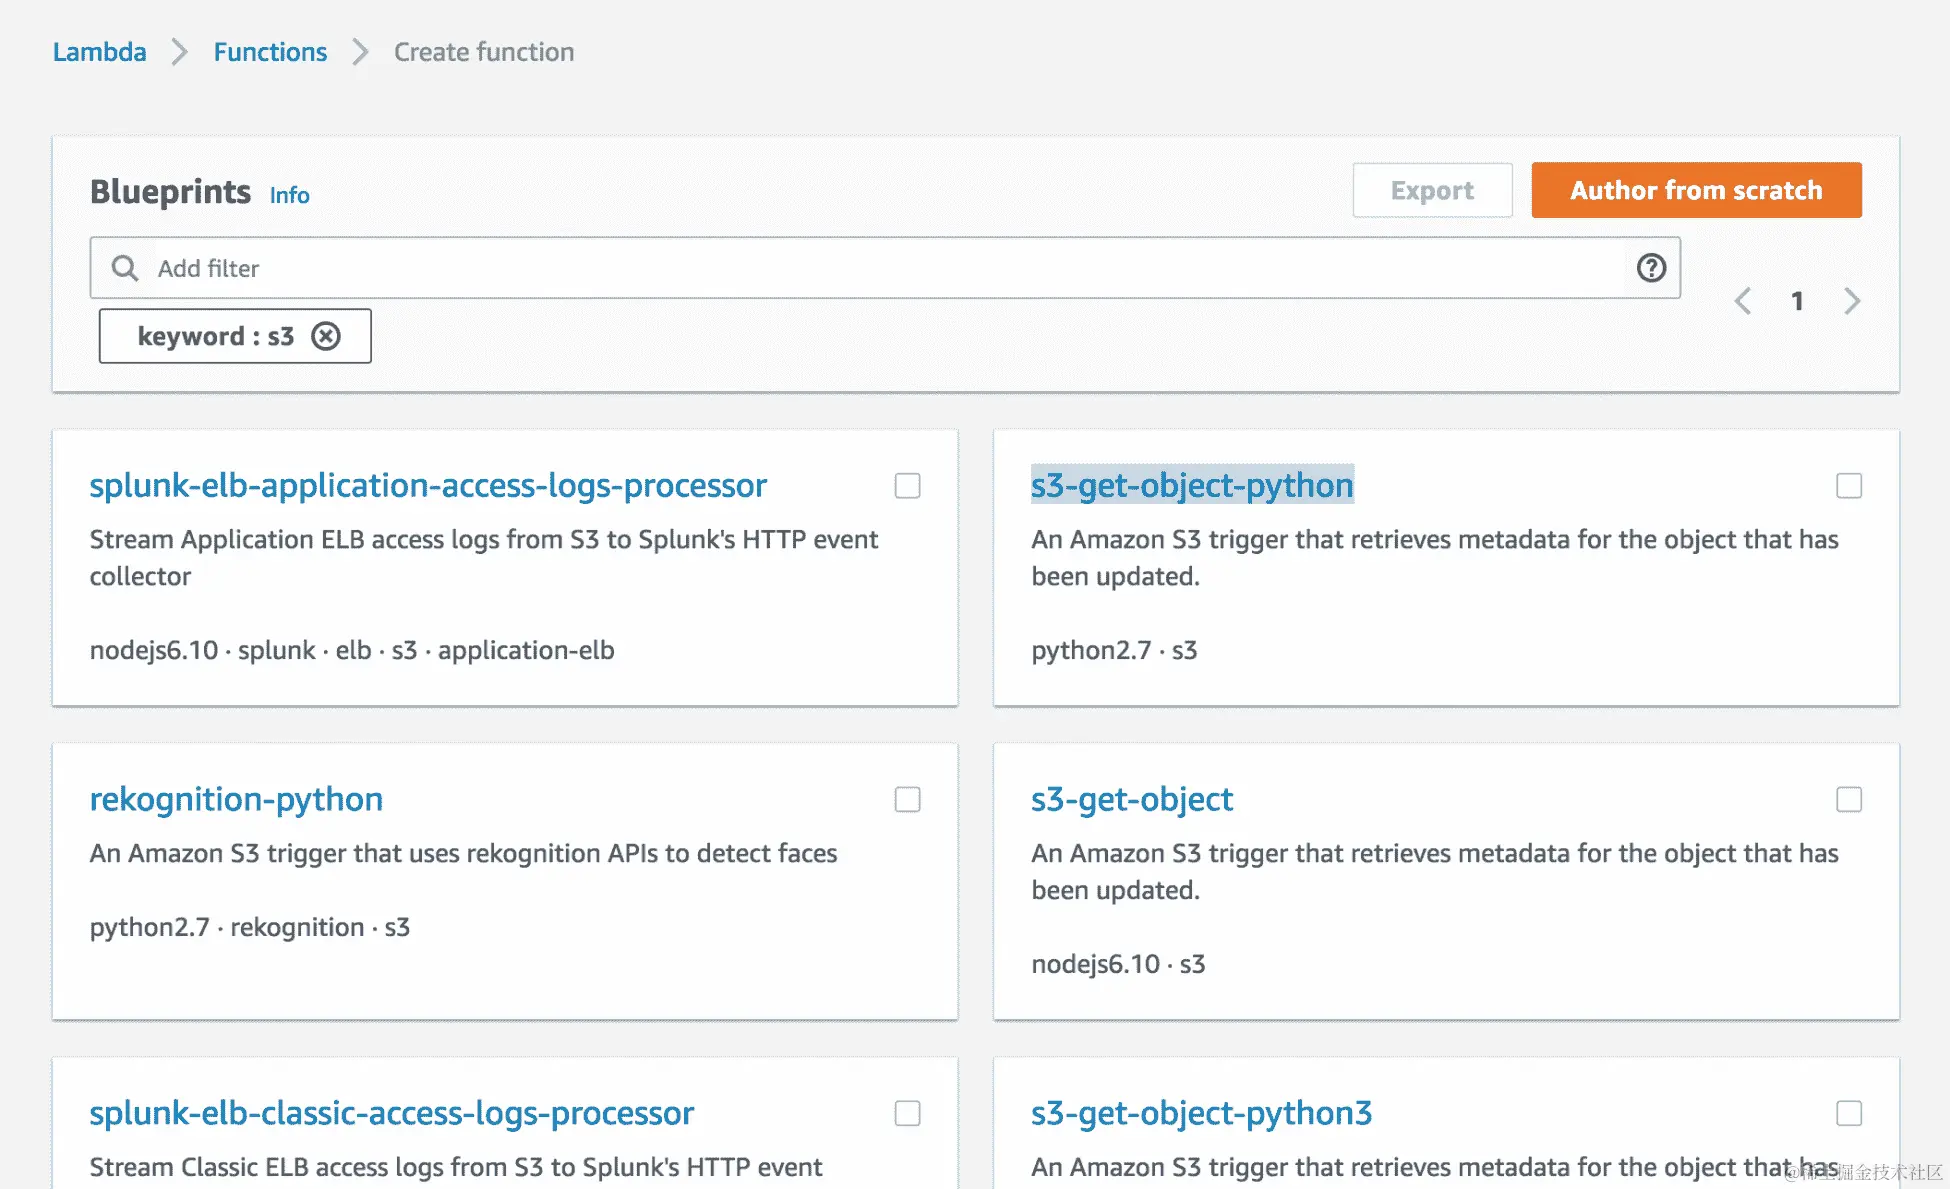Select the s3-get-object blueprint checkbox
Viewport: 1950px width, 1189px height.
[1848, 800]
